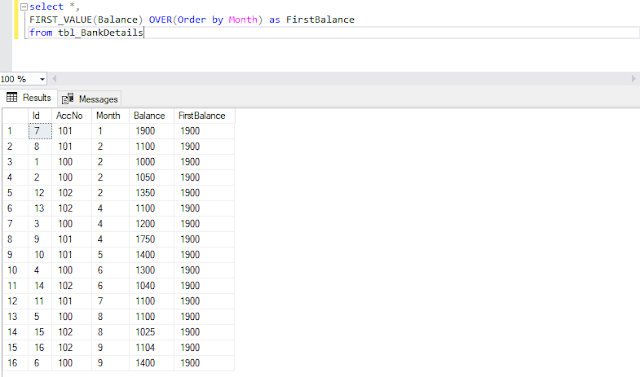Viewport: 640px width, 377px height.
Task: Click row header number 16
Action: point(16,363)
